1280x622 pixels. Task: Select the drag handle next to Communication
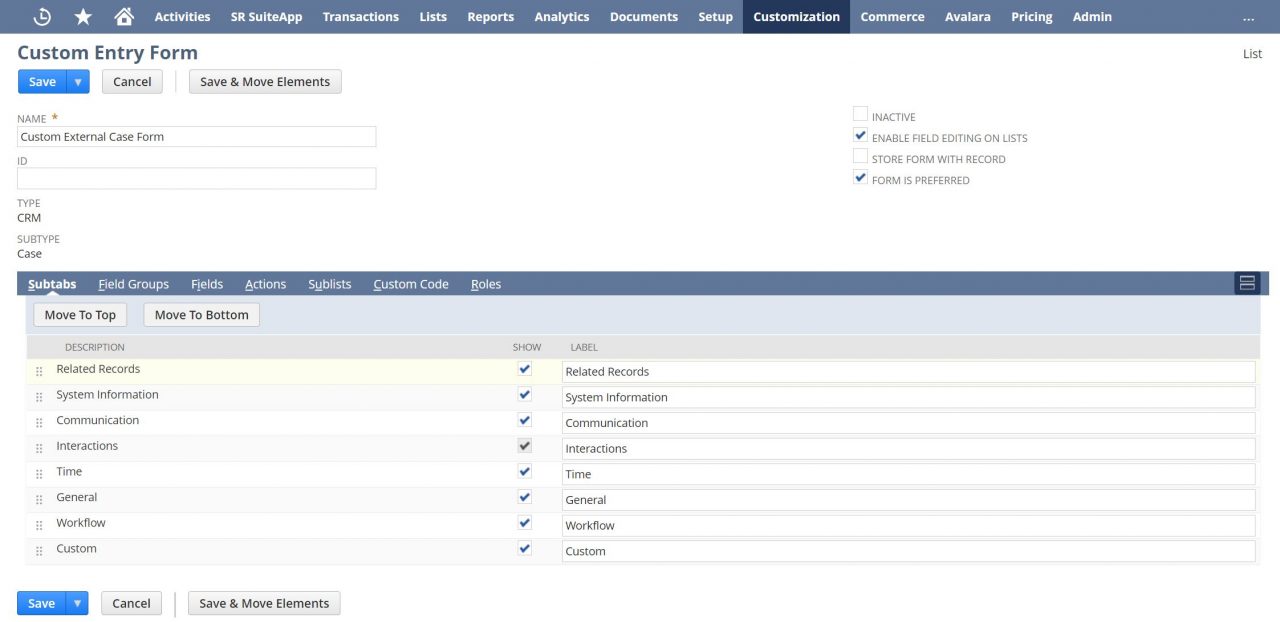(x=38, y=420)
